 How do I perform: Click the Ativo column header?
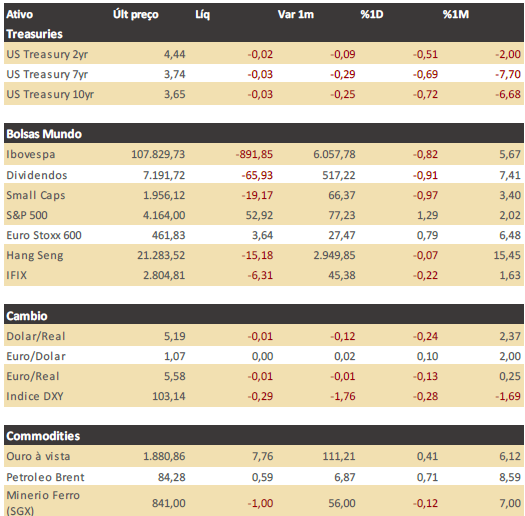[19, 14]
